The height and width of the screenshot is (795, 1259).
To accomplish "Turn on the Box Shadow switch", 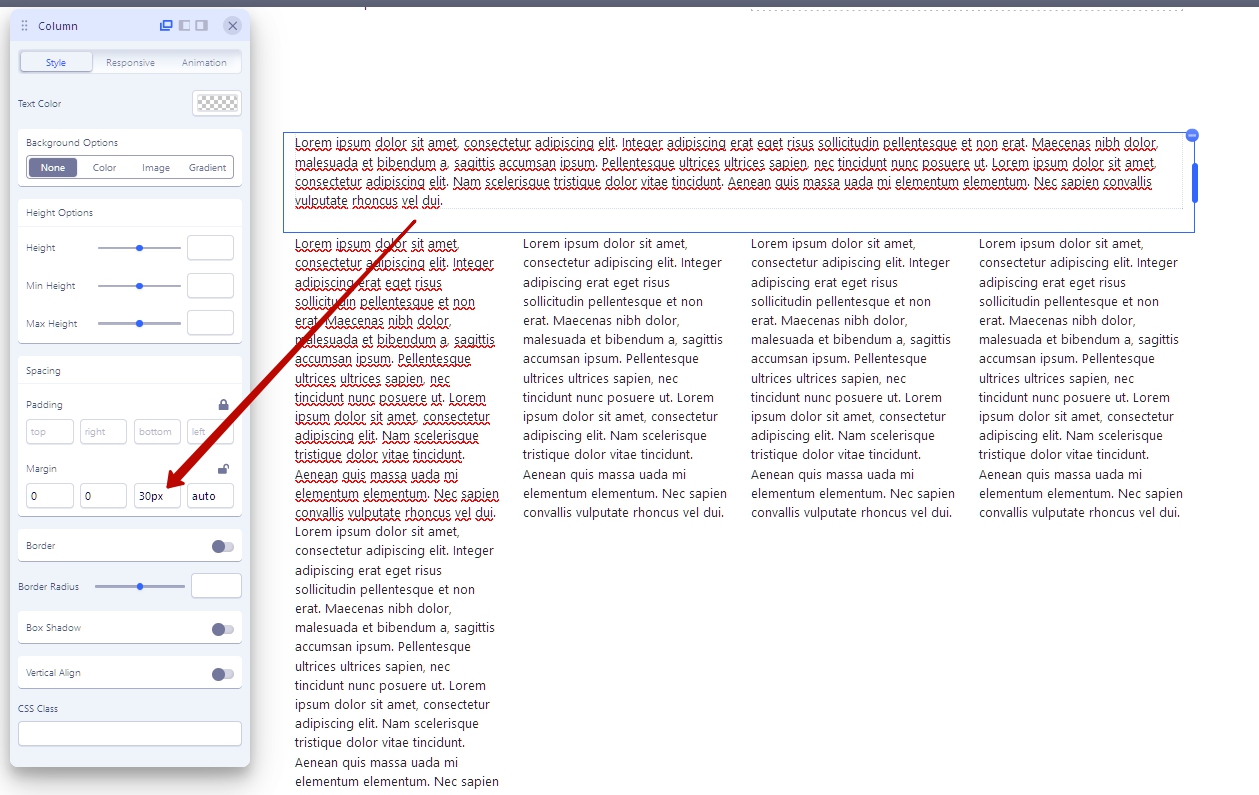I will tap(222, 629).
